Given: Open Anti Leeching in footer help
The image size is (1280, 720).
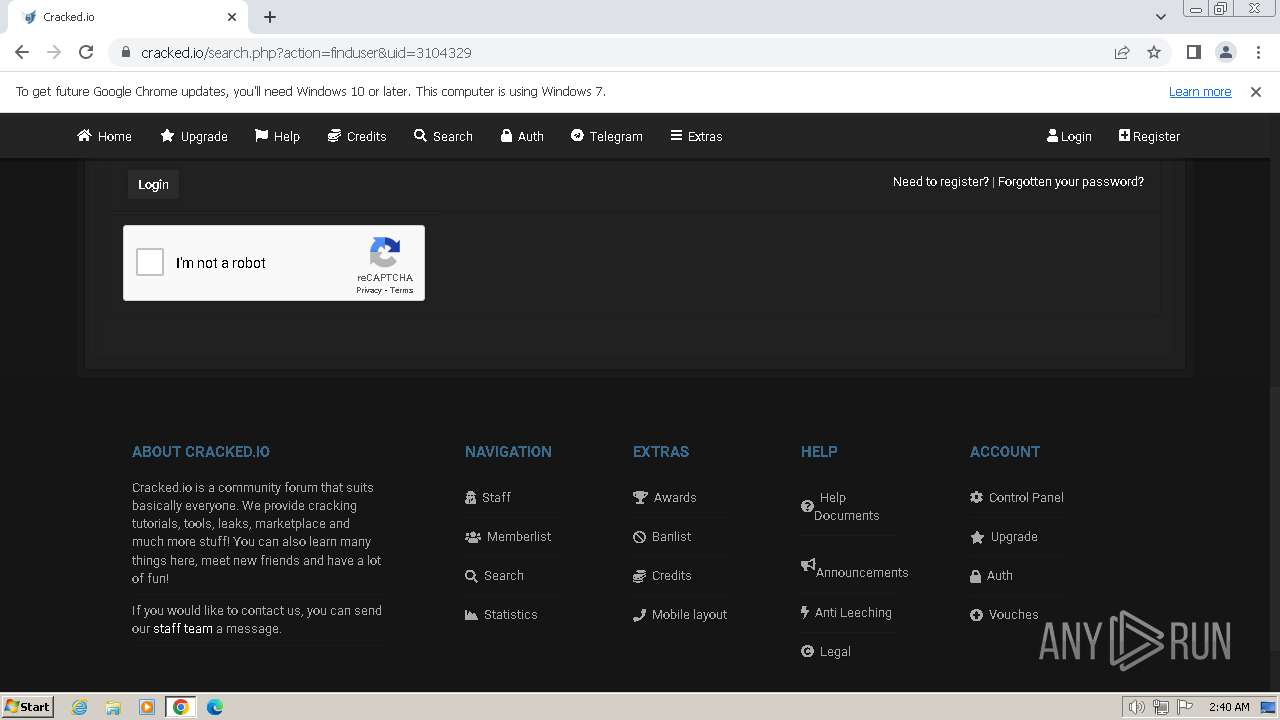Looking at the screenshot, I should (846, 612).
